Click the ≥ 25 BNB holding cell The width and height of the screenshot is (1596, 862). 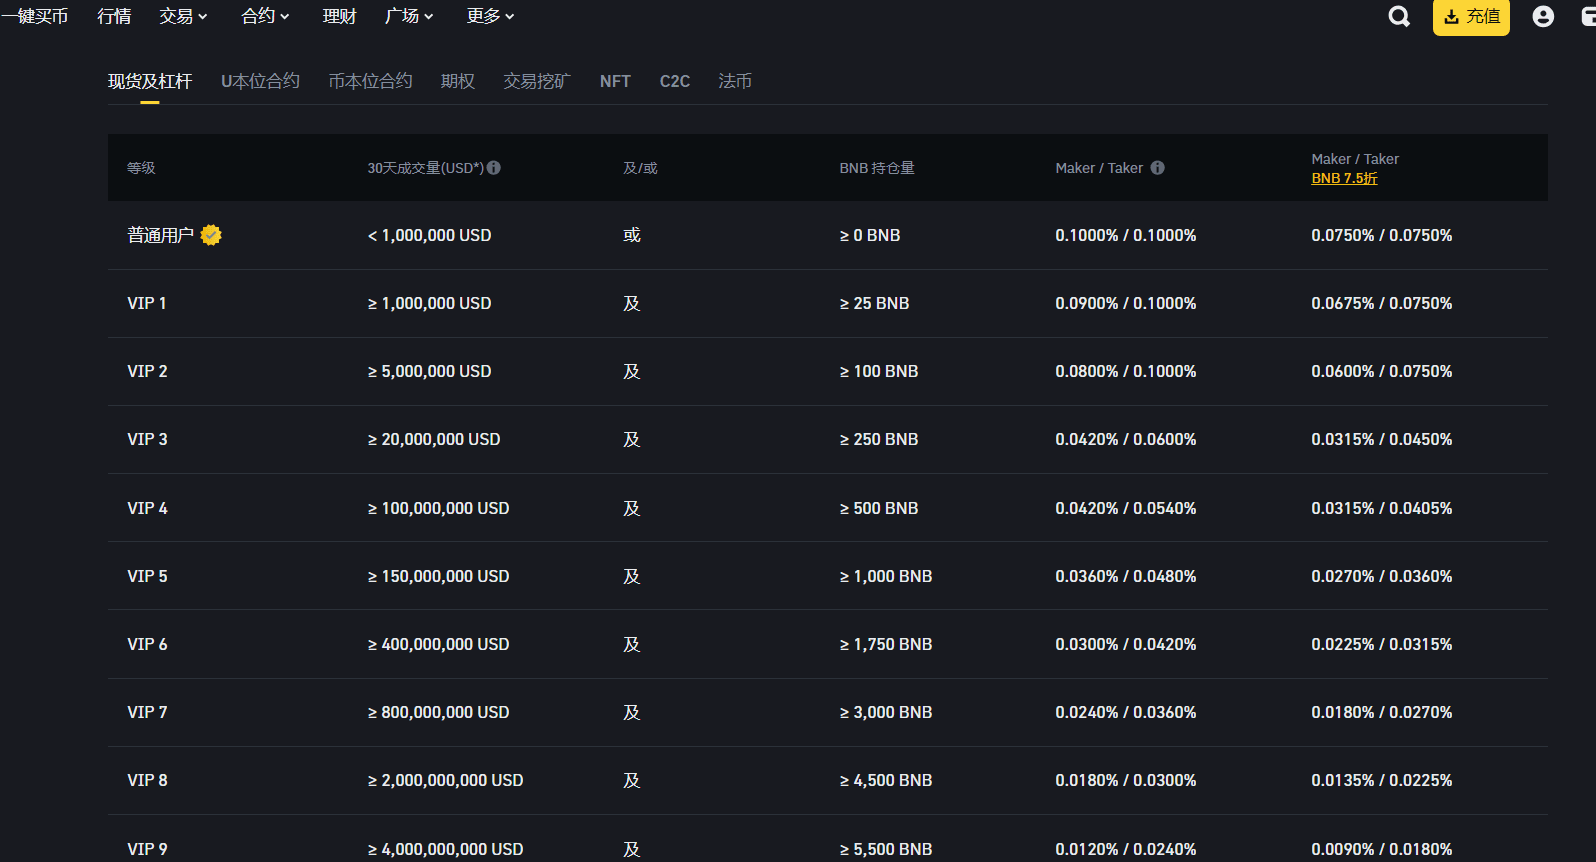(x=874, y=303)
